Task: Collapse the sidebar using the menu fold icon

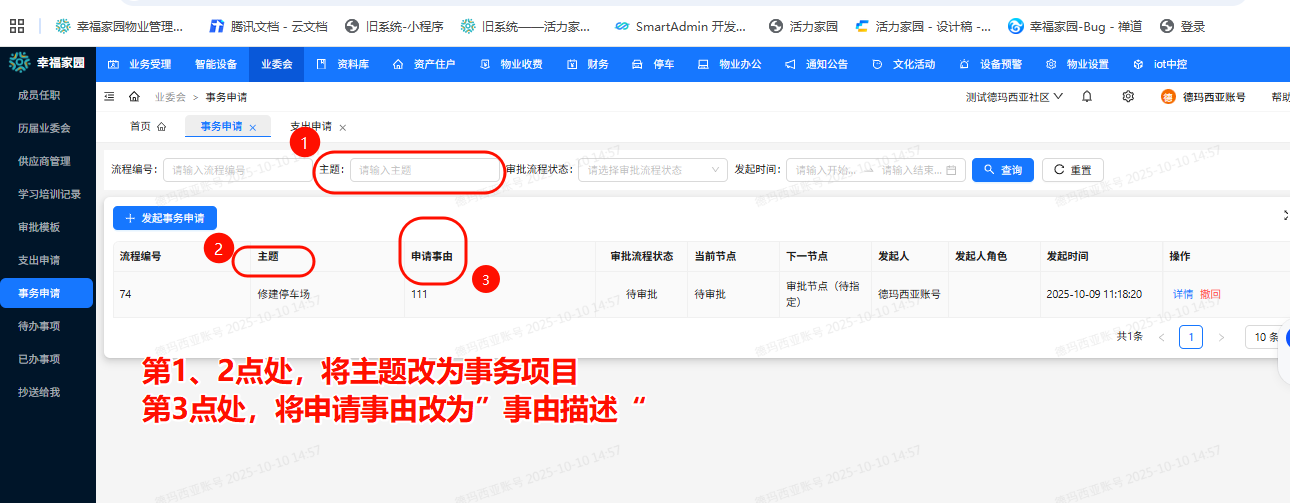Action: click(x=109, y=97)
